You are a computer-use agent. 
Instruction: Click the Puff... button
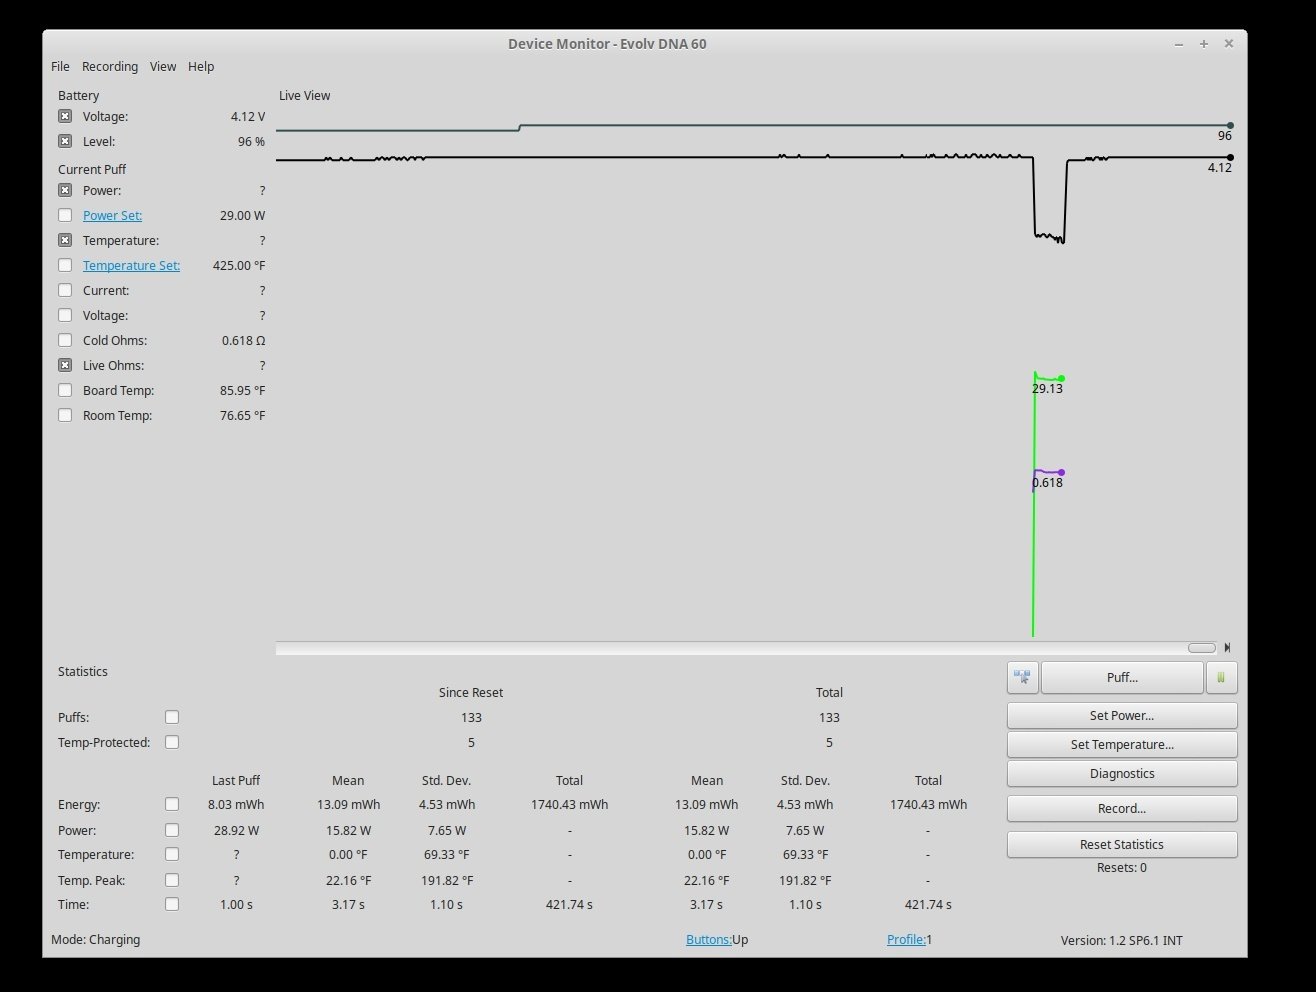coord(1121,677)
